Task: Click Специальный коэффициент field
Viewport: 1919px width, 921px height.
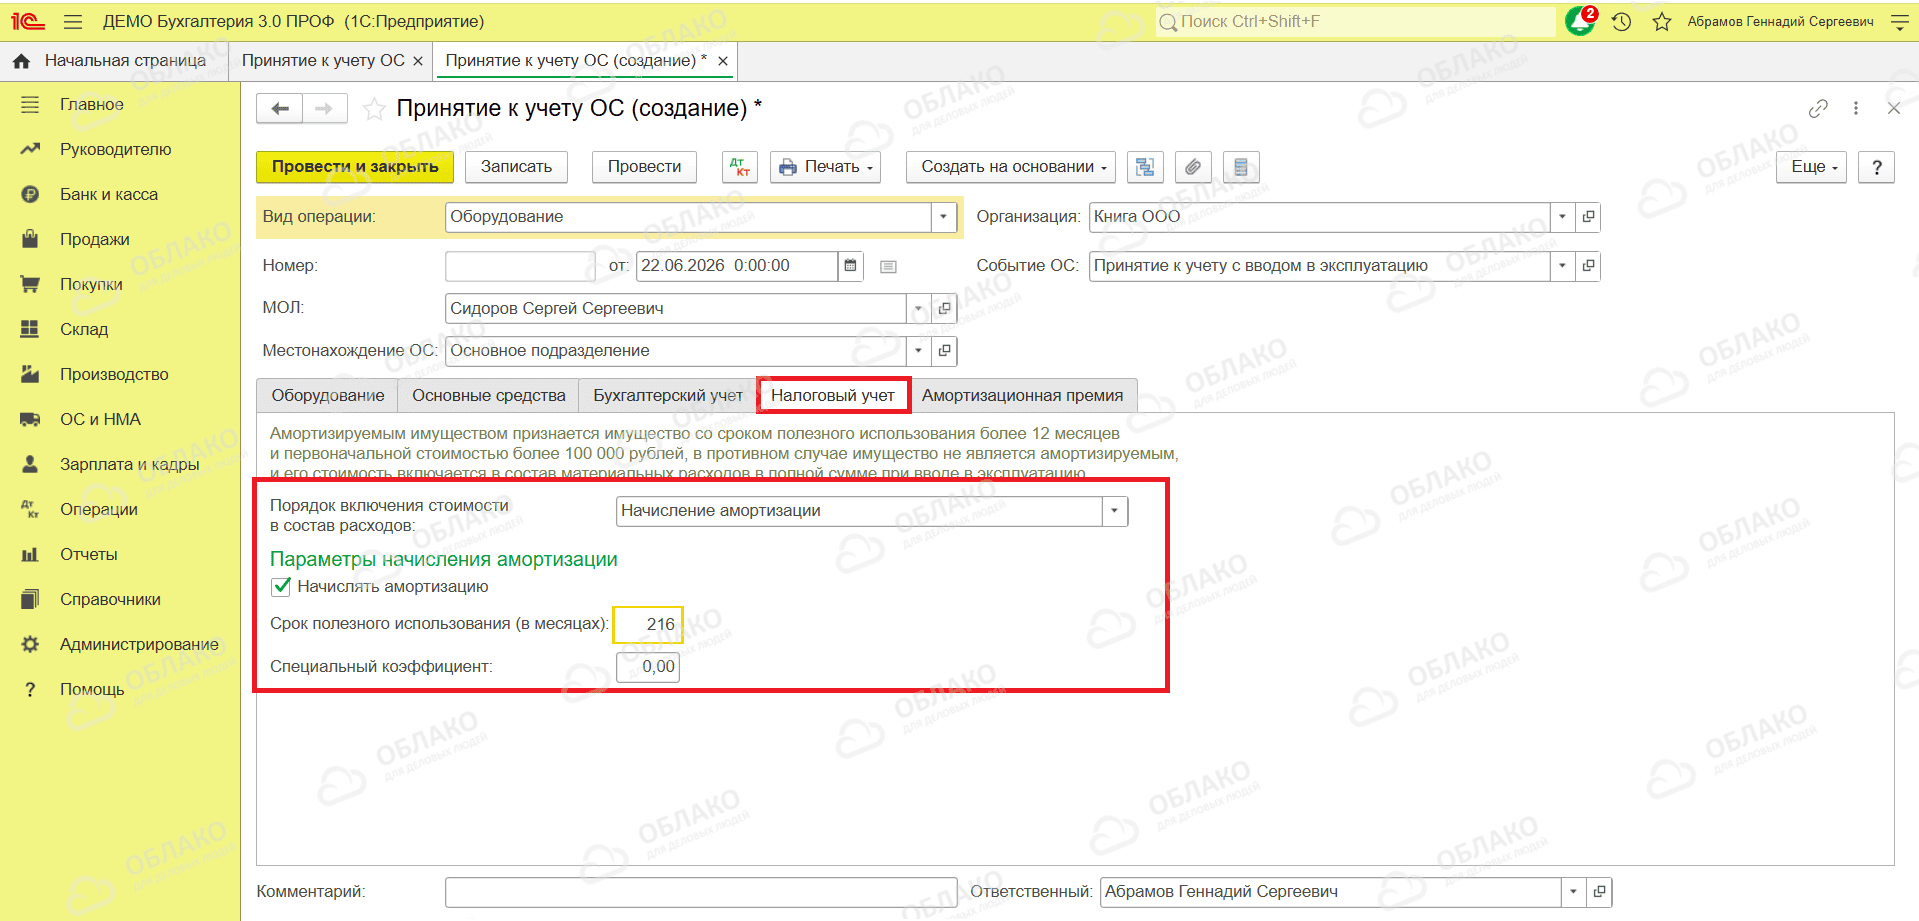Action: click(648, 667)
